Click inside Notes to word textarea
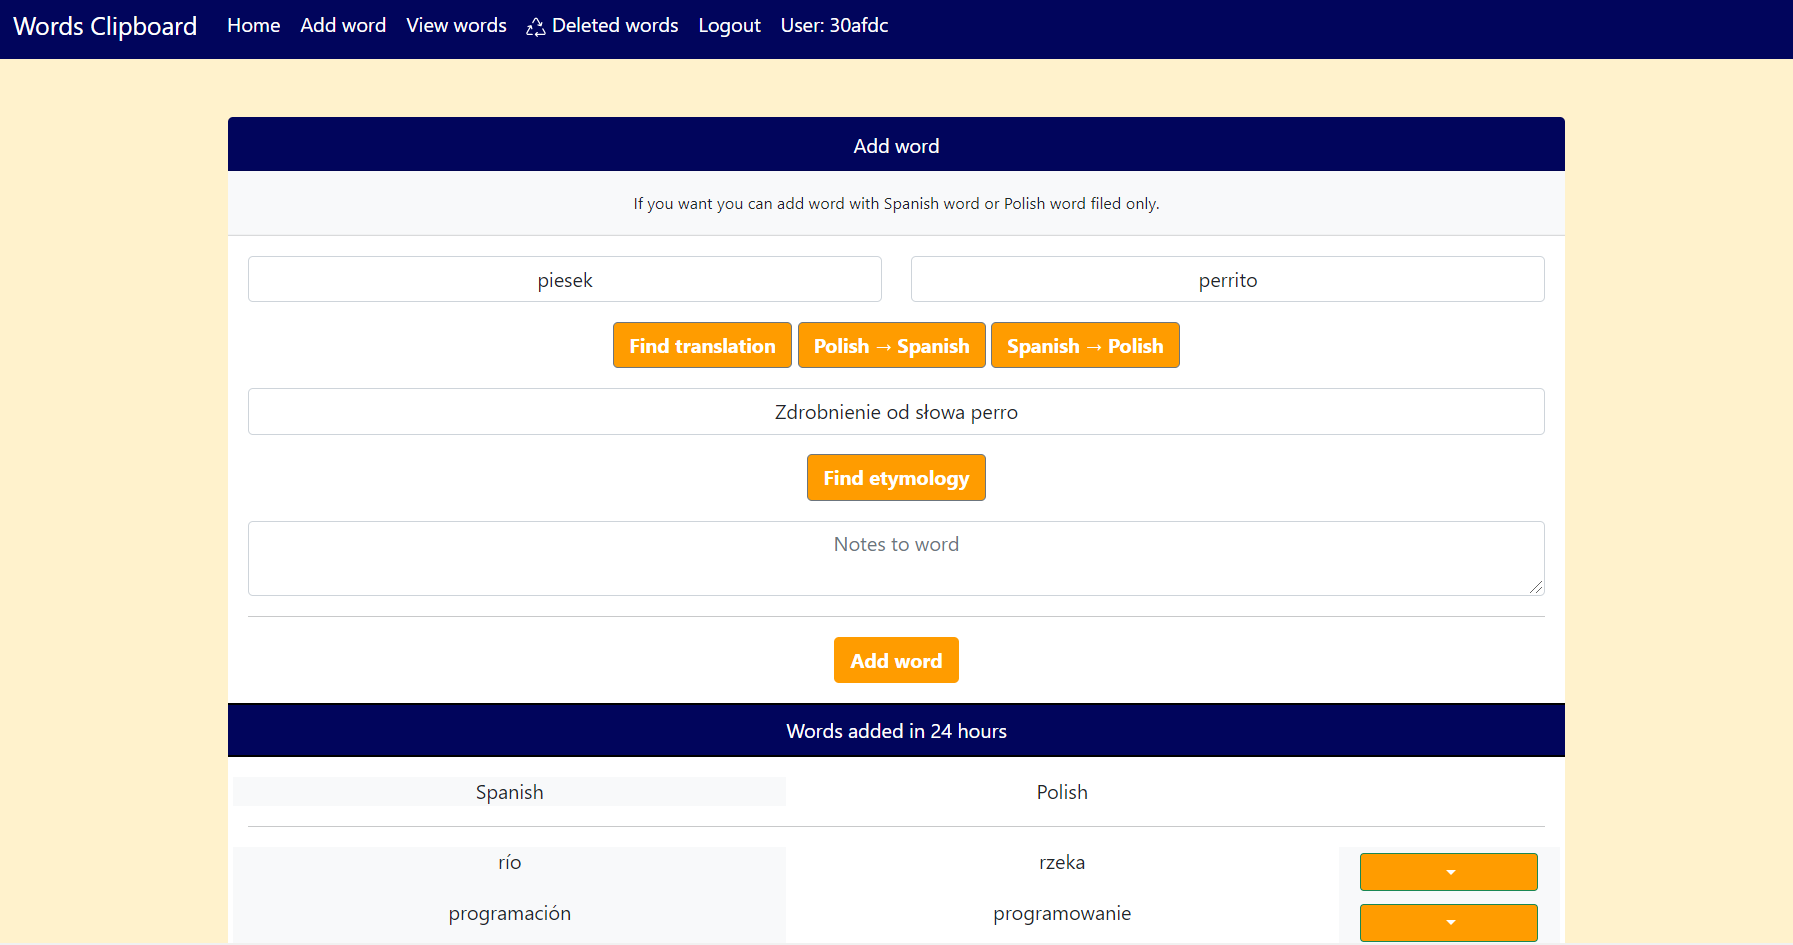Viewport: 1793px width, 945px height. pos(896,558)
